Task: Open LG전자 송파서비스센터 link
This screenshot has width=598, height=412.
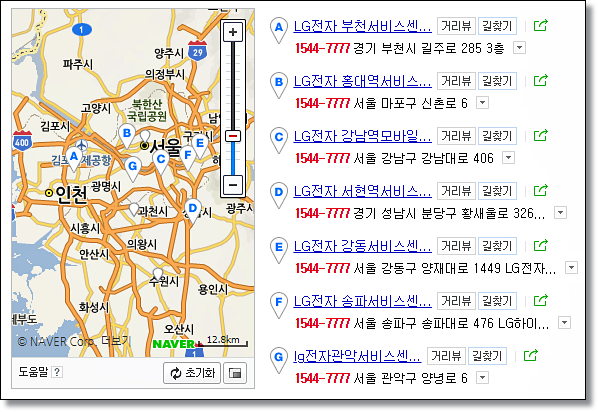Action: (362, 301)
